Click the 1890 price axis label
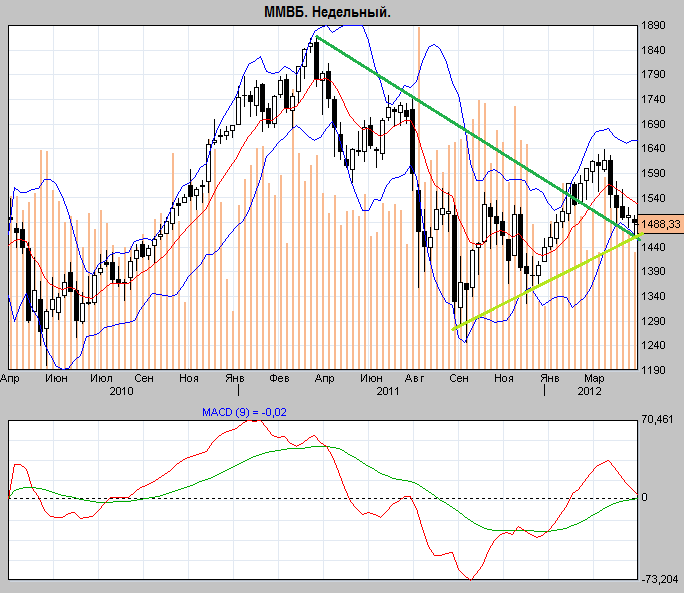 (x=653, y=25)
